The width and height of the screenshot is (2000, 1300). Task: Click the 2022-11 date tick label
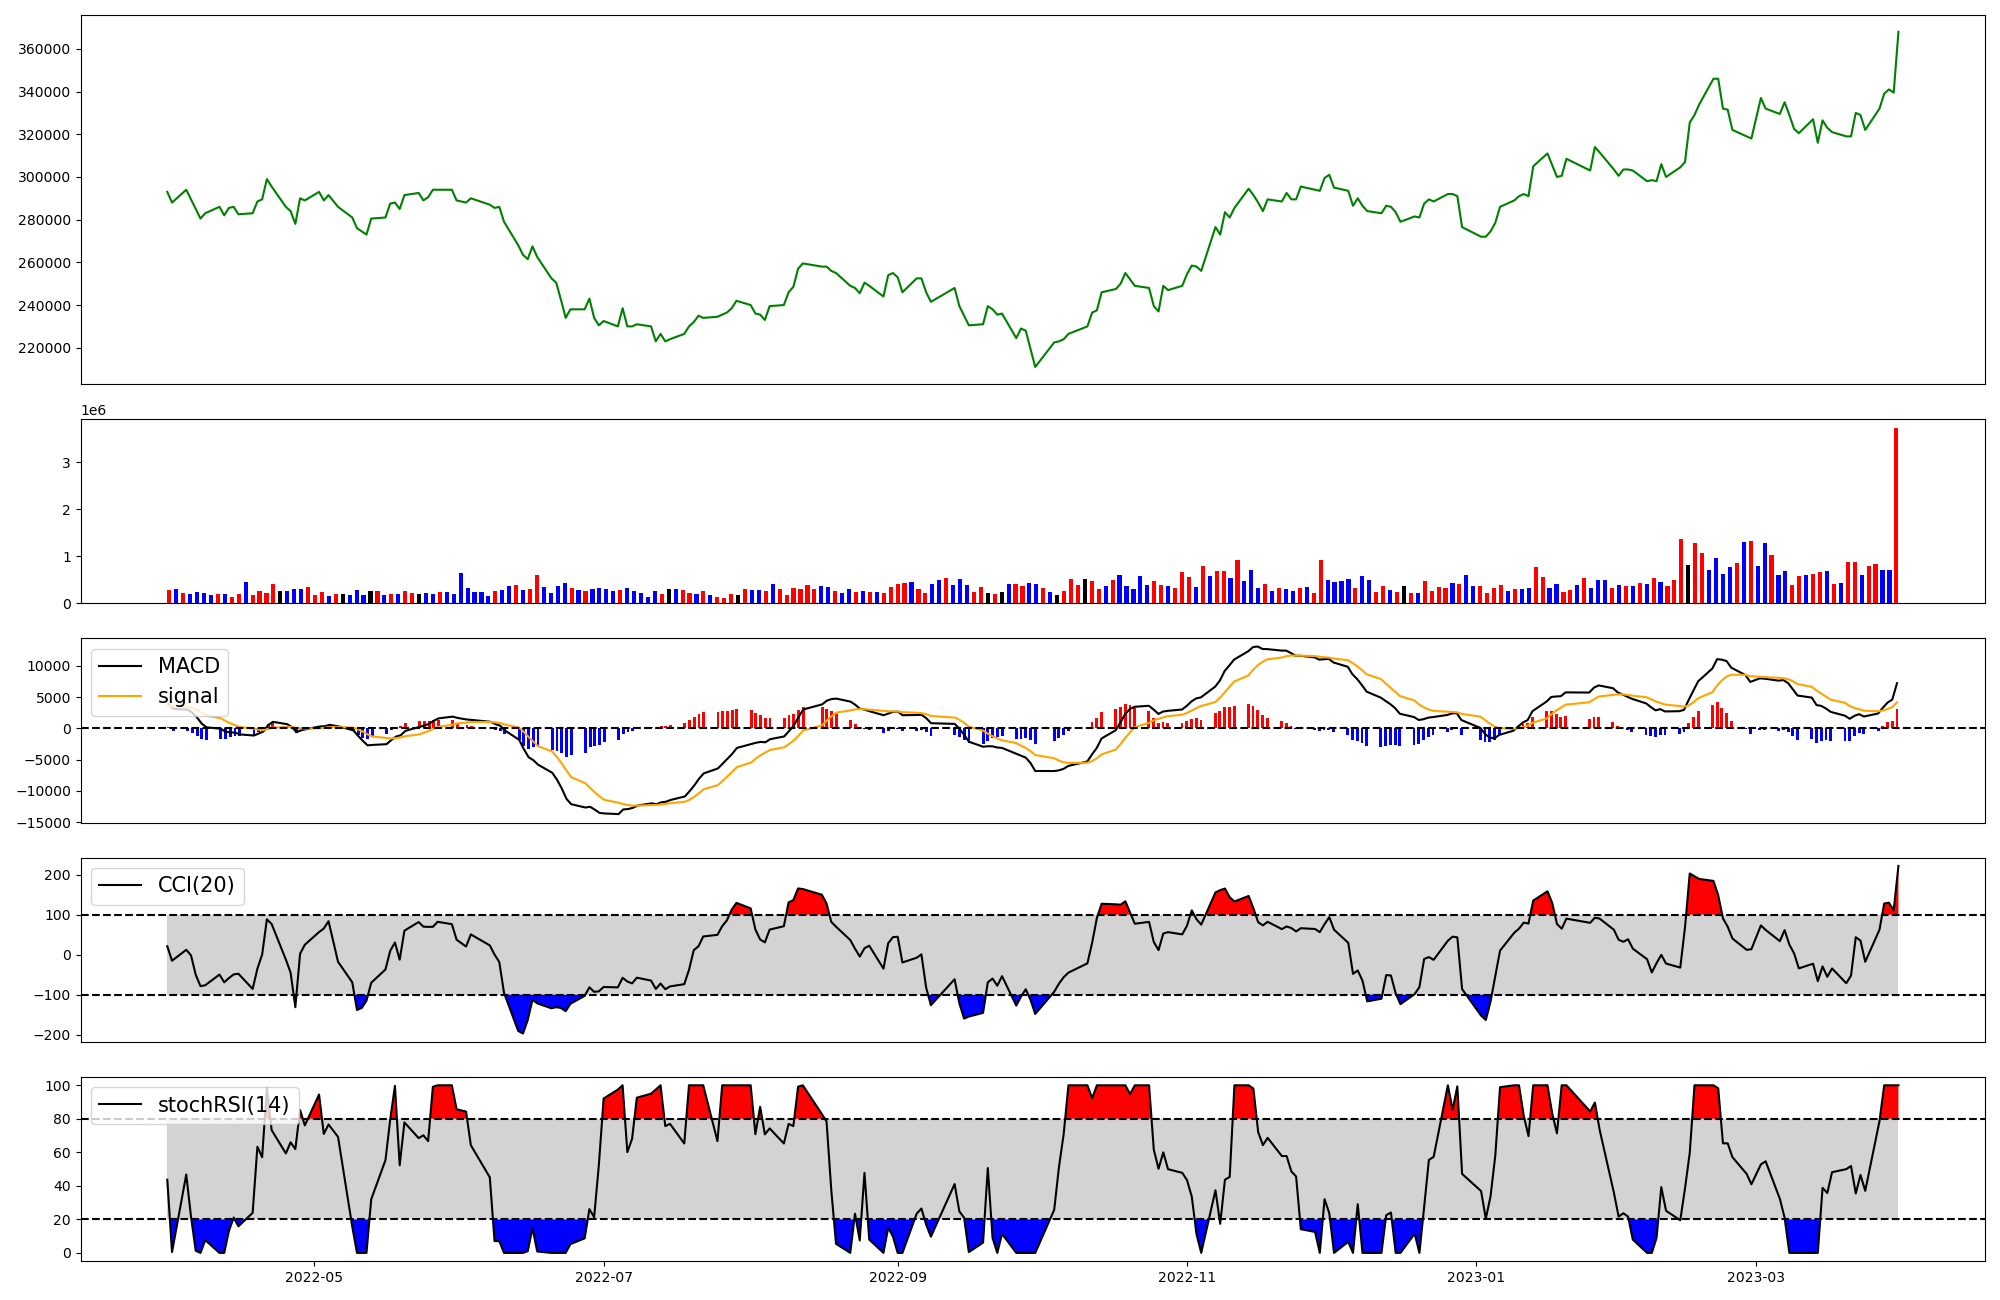(1187, 1277)
